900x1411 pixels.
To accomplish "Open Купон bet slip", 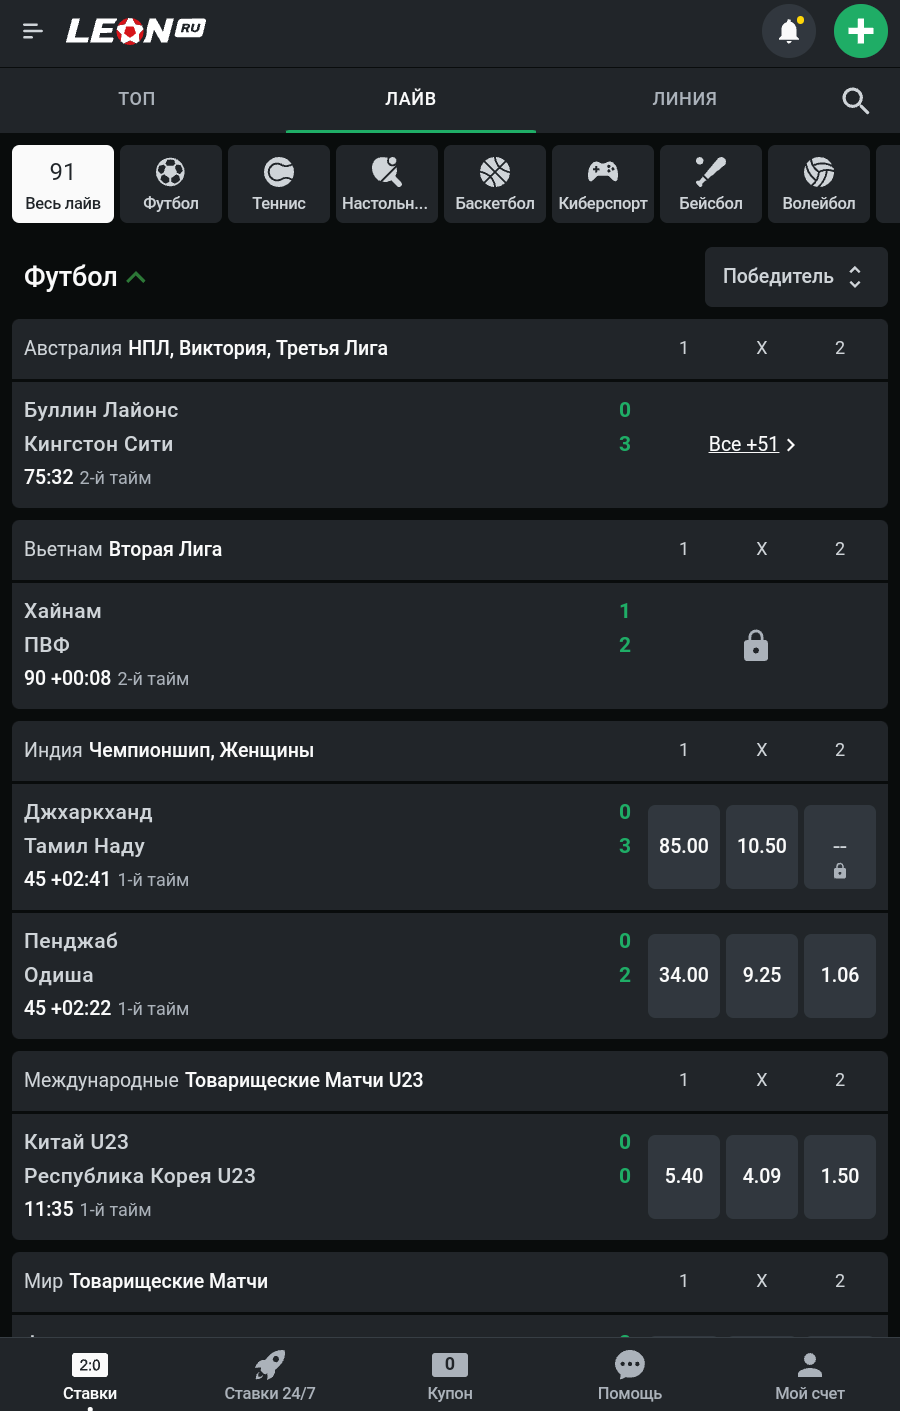I will click(450, 1376).
